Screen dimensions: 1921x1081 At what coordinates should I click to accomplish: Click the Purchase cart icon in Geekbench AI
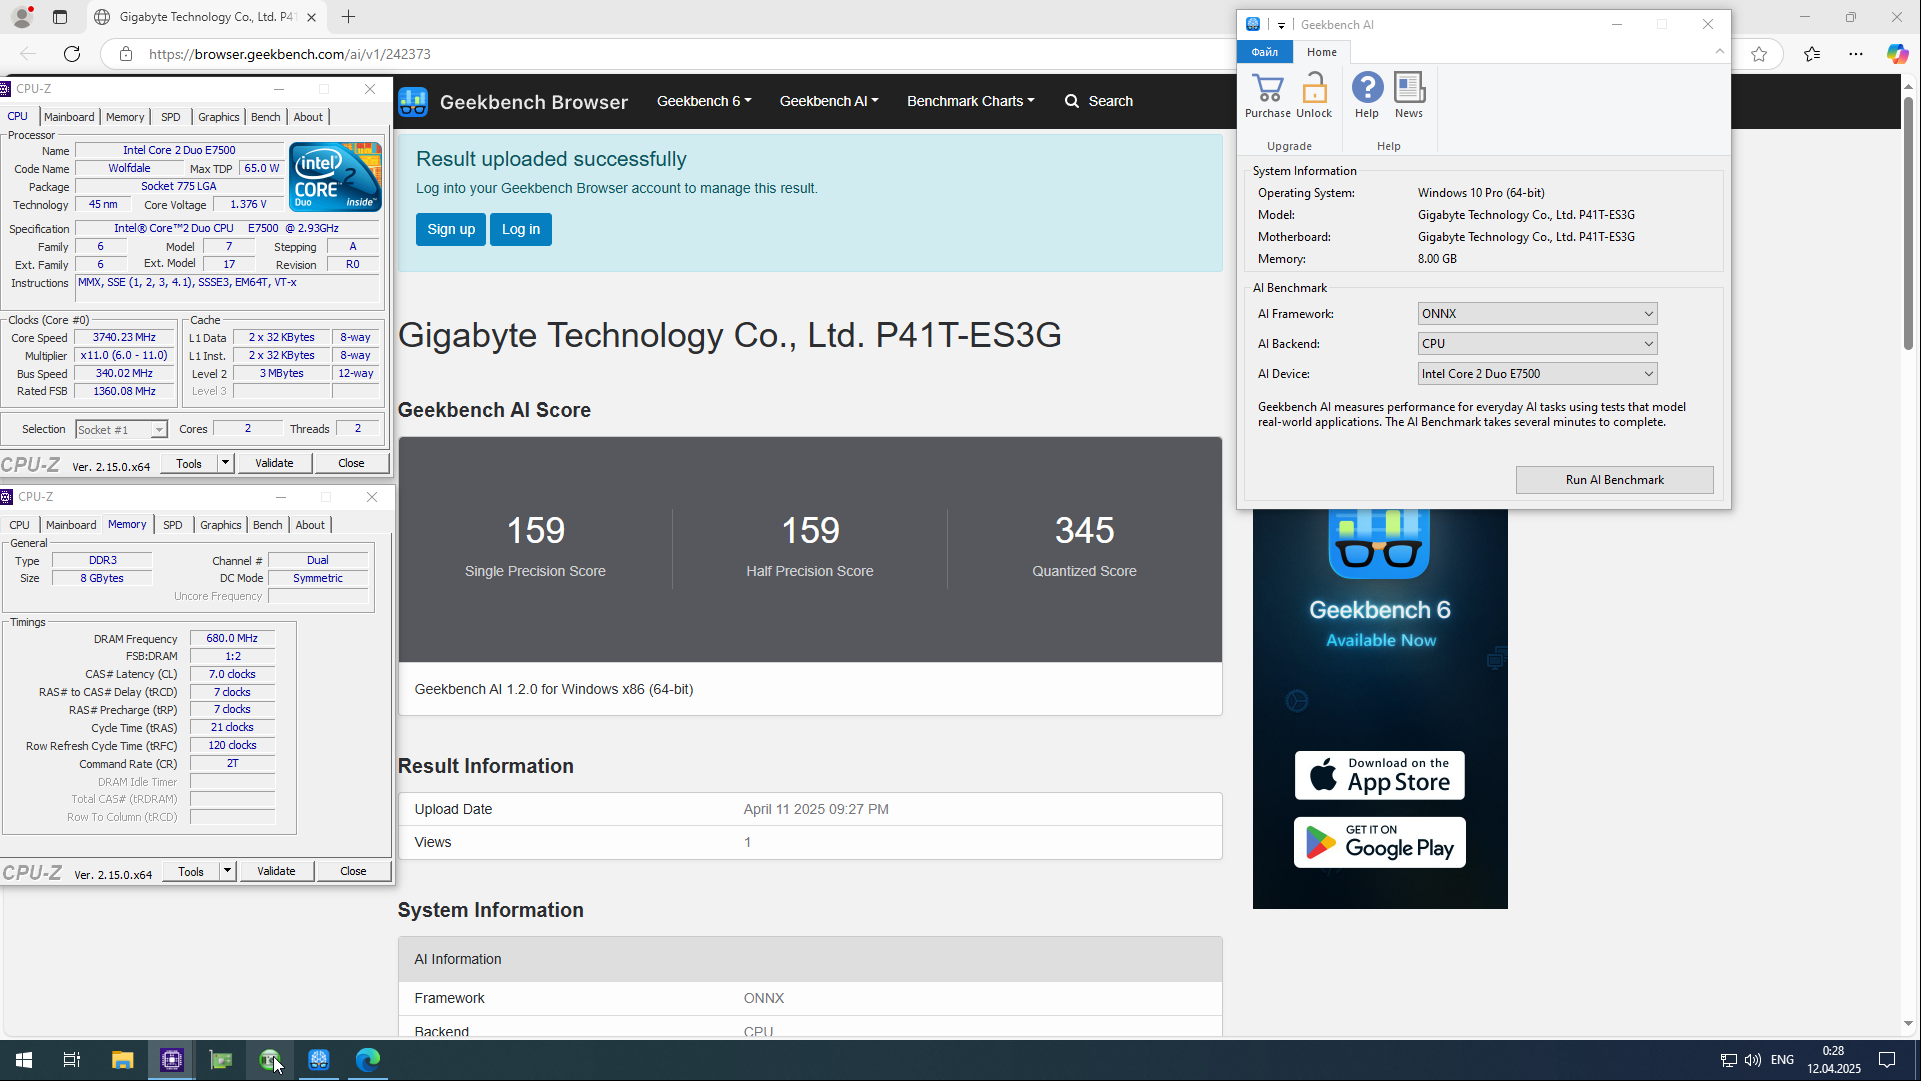(x=1267, y=89)
